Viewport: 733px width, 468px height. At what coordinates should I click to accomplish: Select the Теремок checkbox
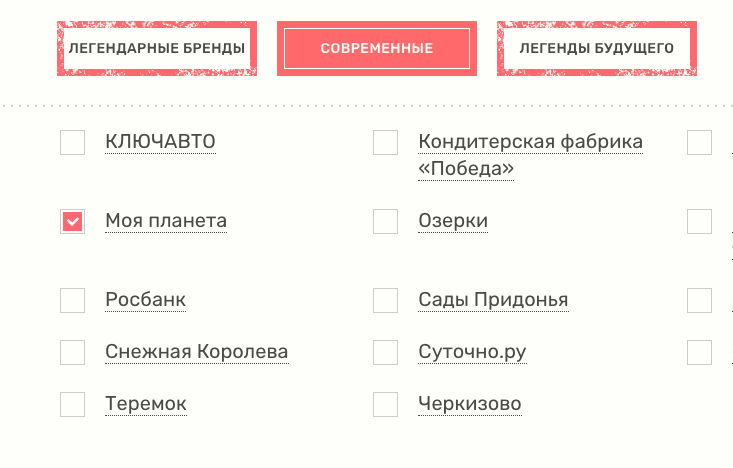pos(72,405)
